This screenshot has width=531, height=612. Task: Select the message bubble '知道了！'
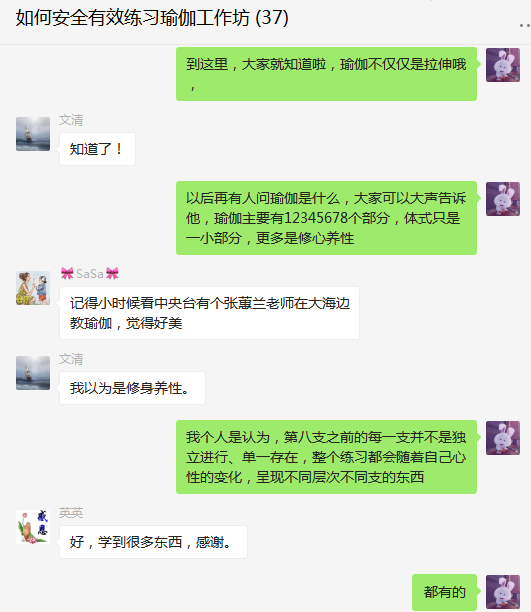point(97,149)
